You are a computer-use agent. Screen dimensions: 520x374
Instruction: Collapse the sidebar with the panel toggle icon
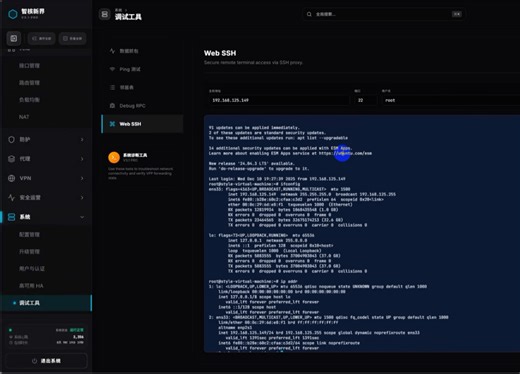pos(14,38)
